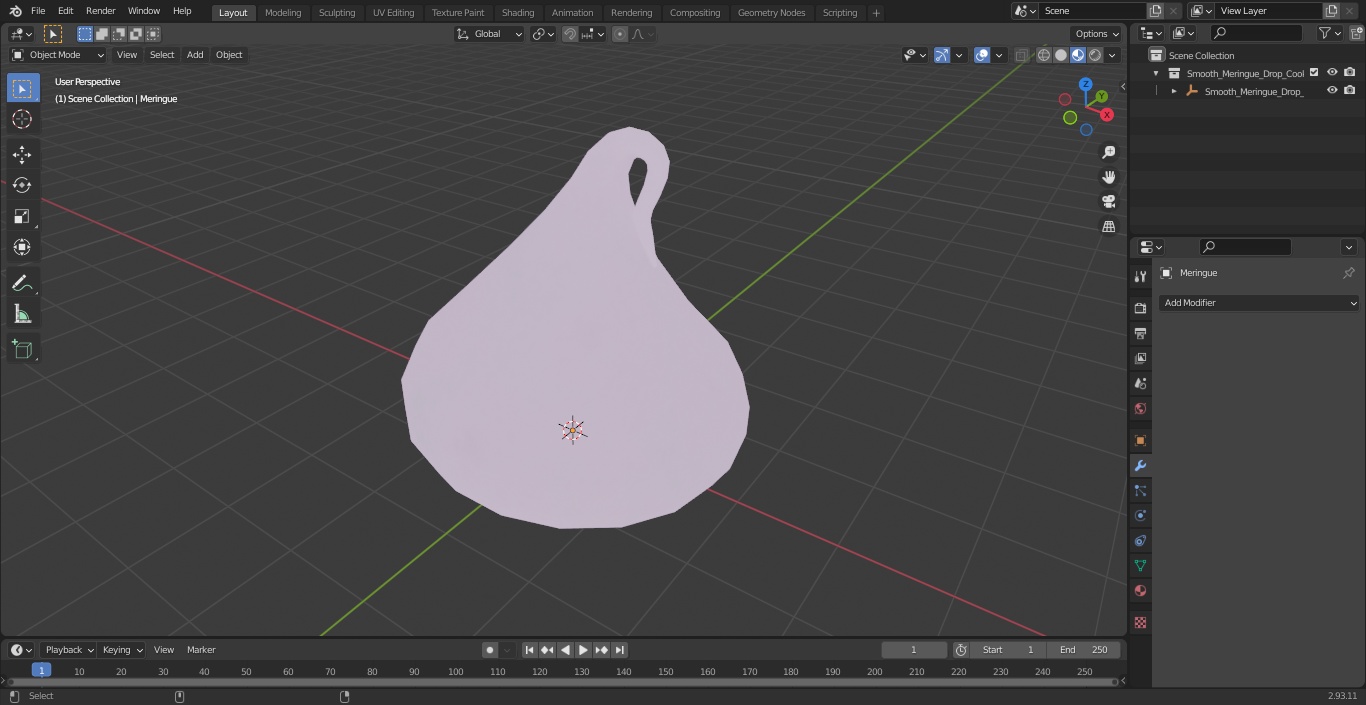The height and width of the screenshot is (705, 1366).
Task: Click the timeline Marker menu
Action: 201,650
